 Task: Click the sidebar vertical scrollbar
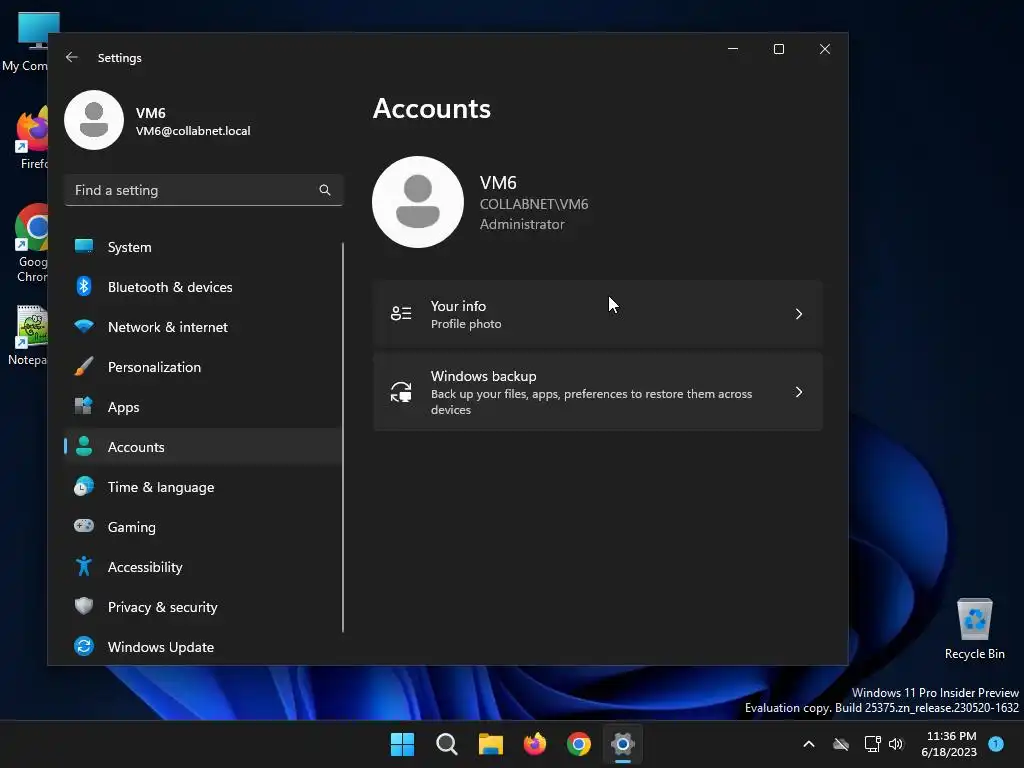(342, 438)
